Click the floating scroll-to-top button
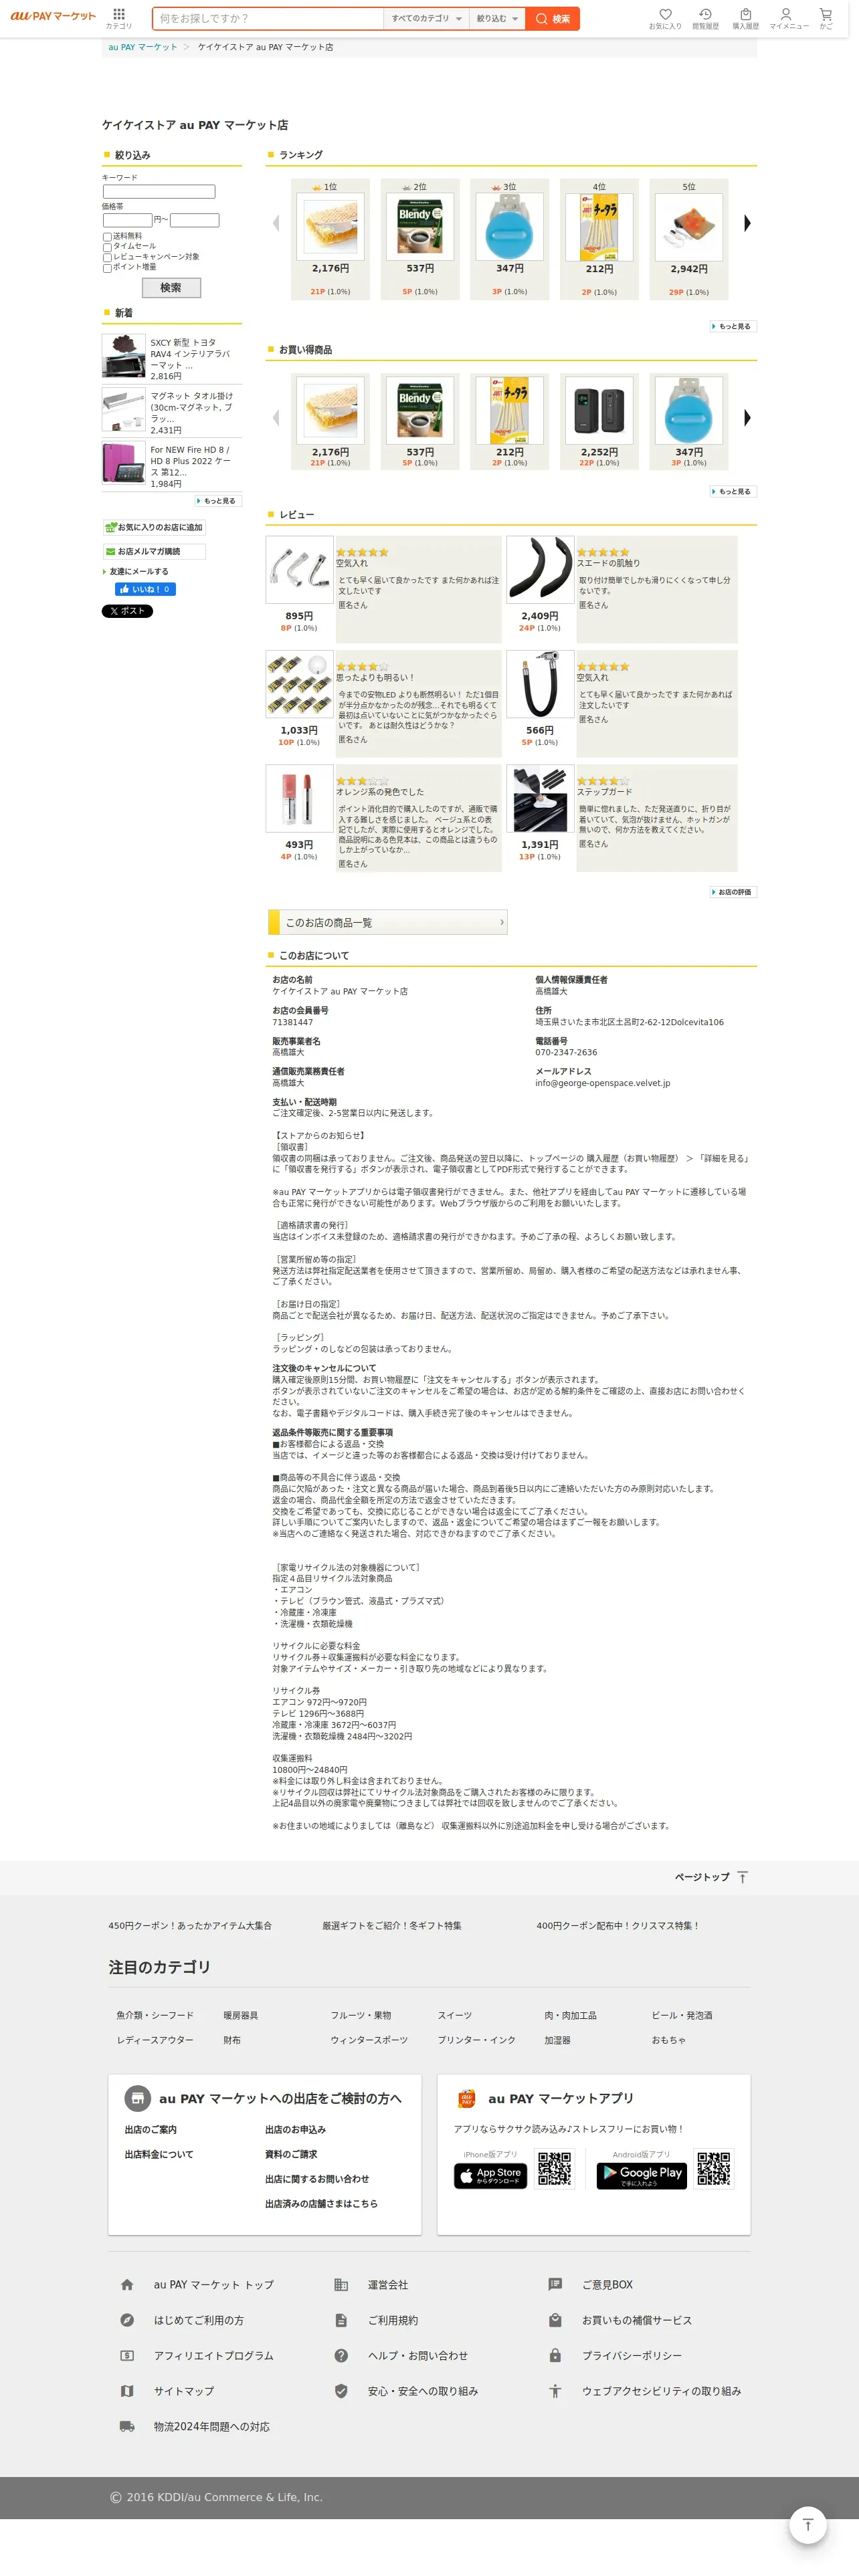Image resolution: width=859 pixels, height=2576 pixels. click(x=808, y=2526)
